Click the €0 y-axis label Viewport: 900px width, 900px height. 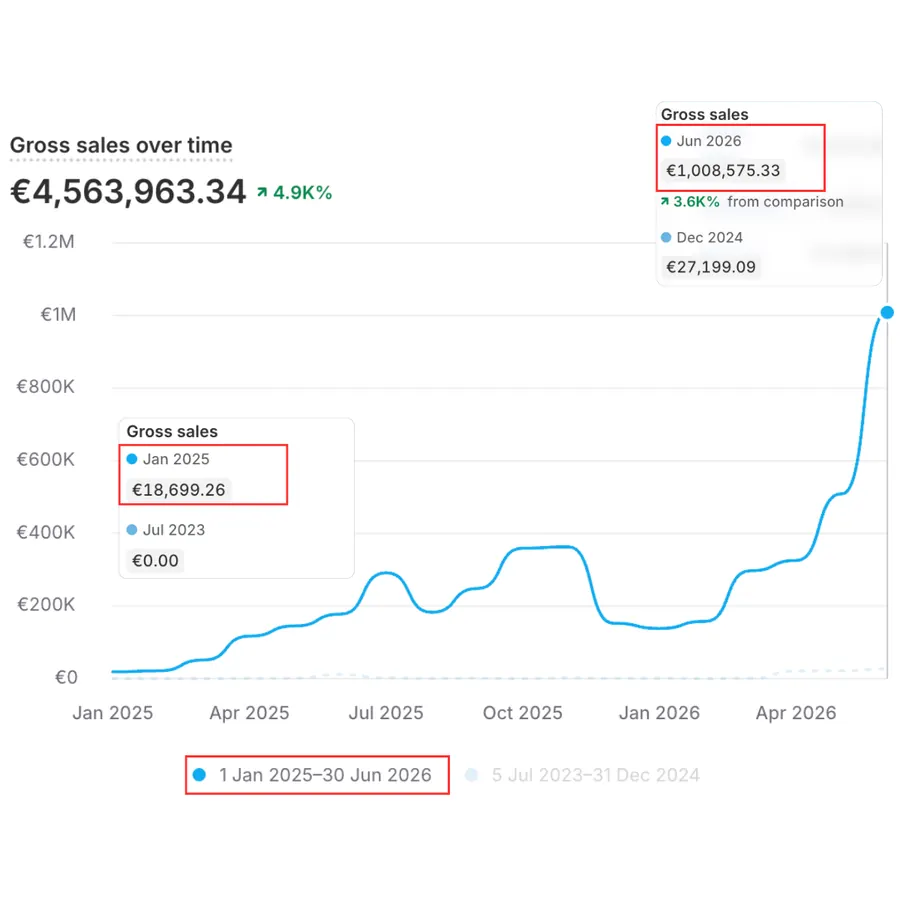pyautogui.click(x=66, y=677)
